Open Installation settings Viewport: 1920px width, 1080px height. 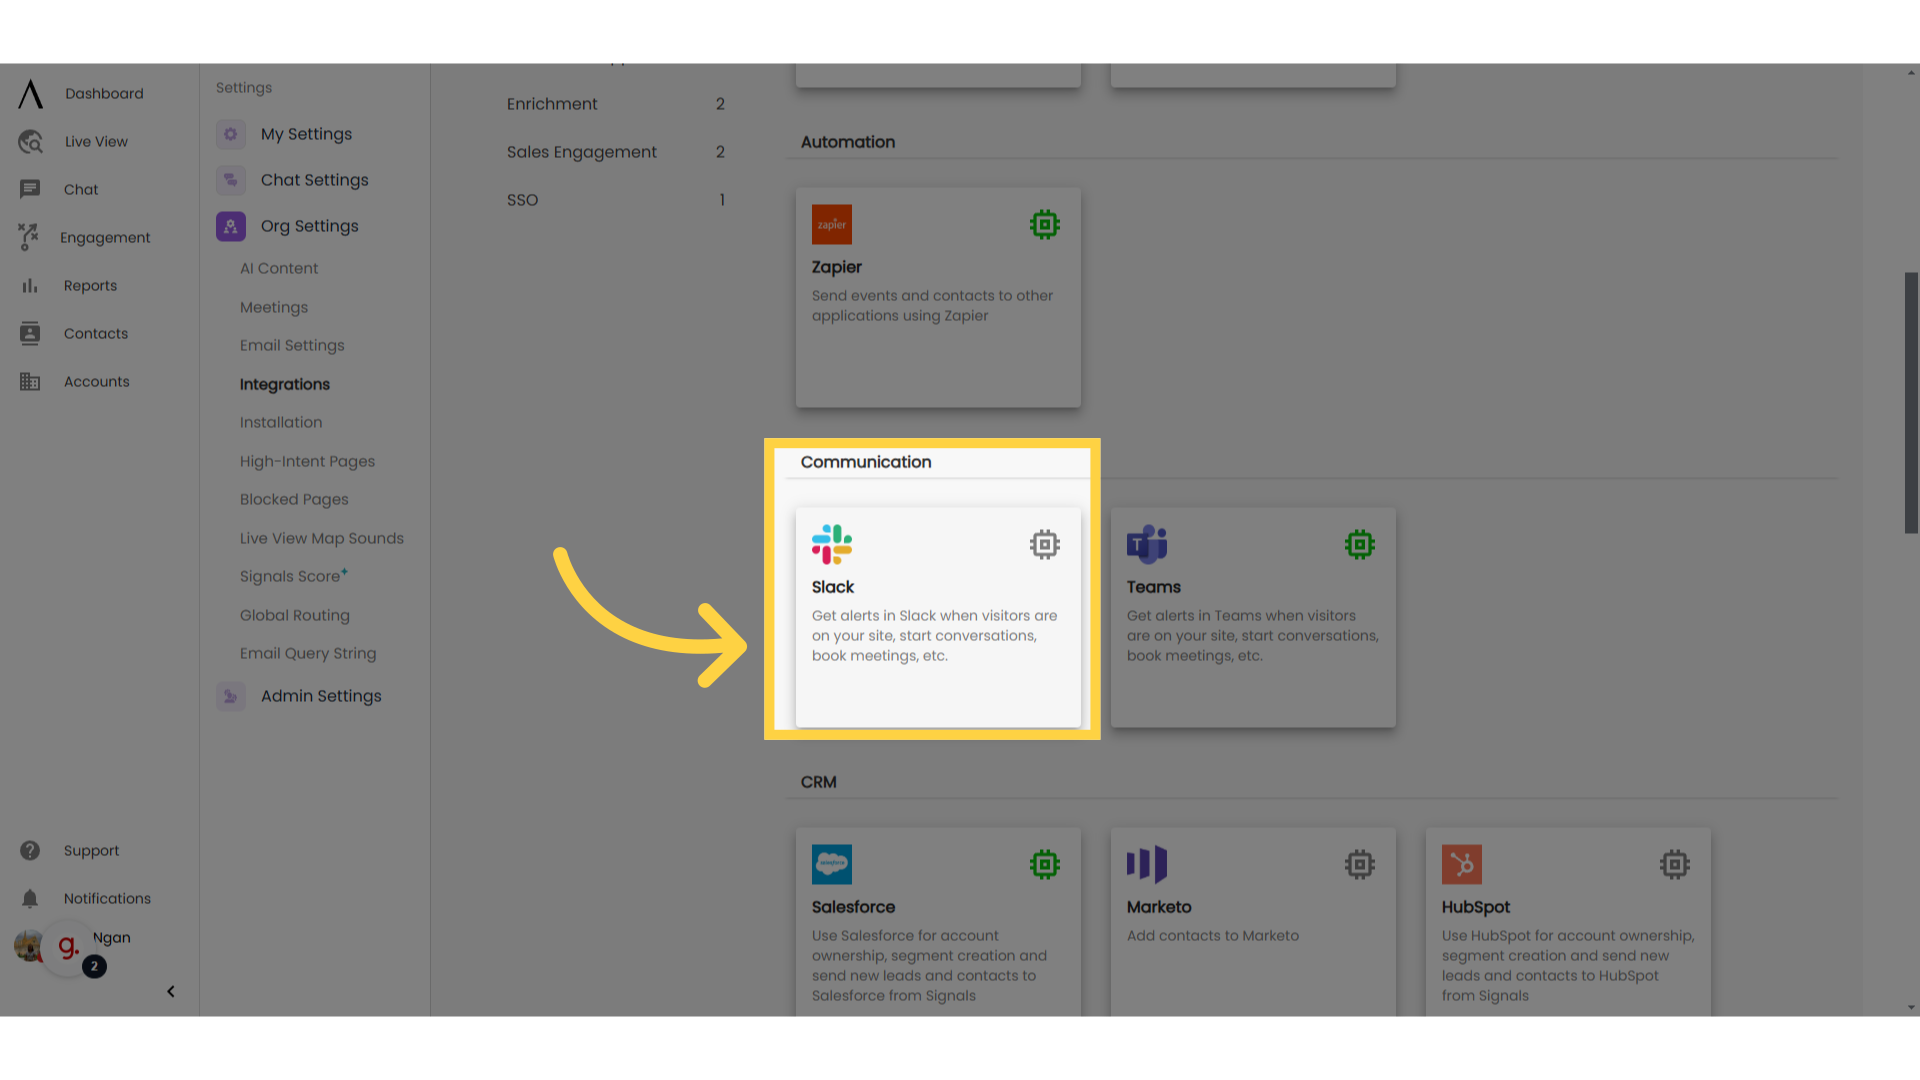pos(281,423)
